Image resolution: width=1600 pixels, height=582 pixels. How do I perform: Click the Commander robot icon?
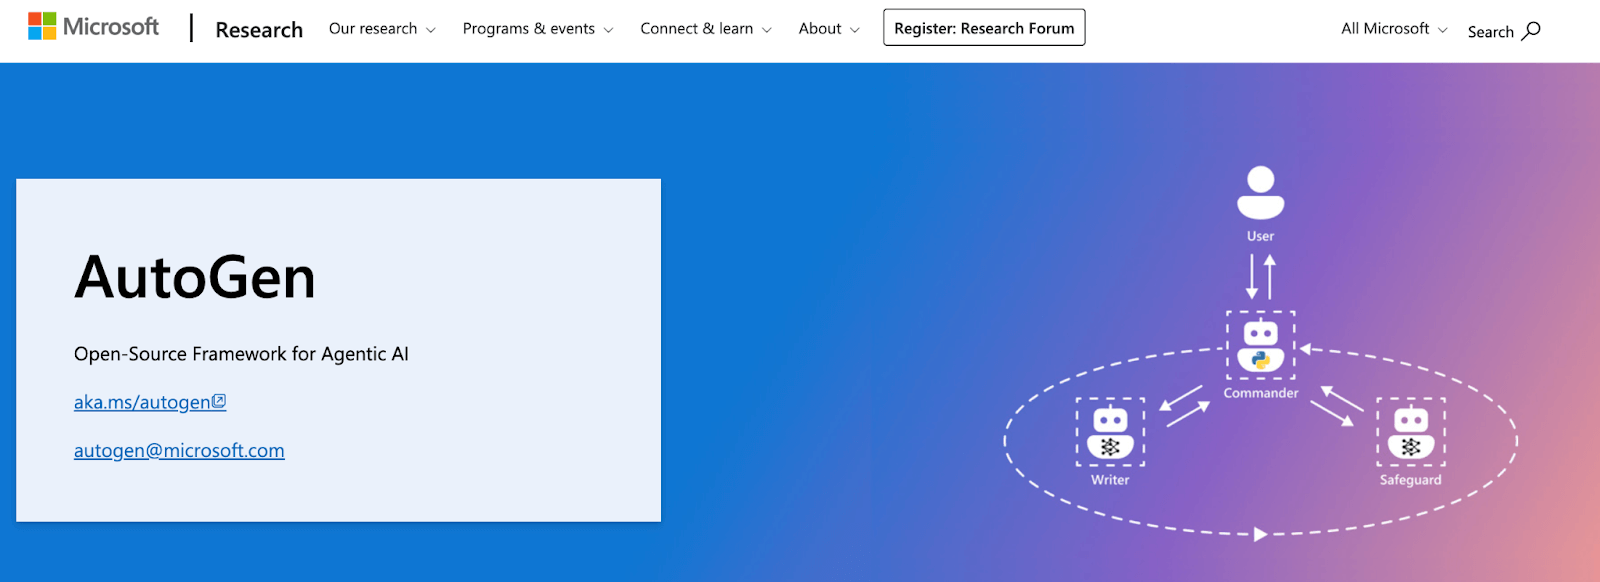[1261, 346]
